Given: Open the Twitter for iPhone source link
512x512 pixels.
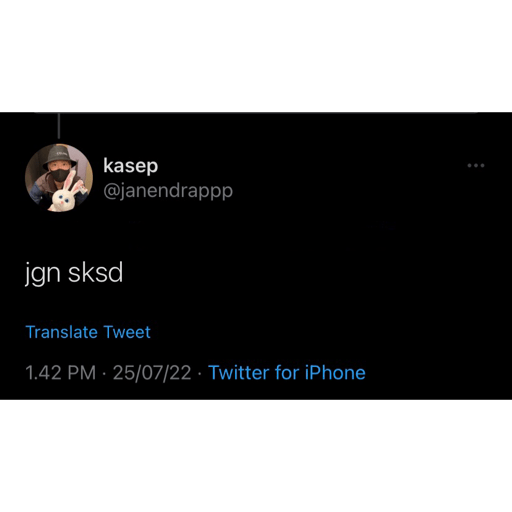Looking at the screenshot, I should click(x=287, y=373).
